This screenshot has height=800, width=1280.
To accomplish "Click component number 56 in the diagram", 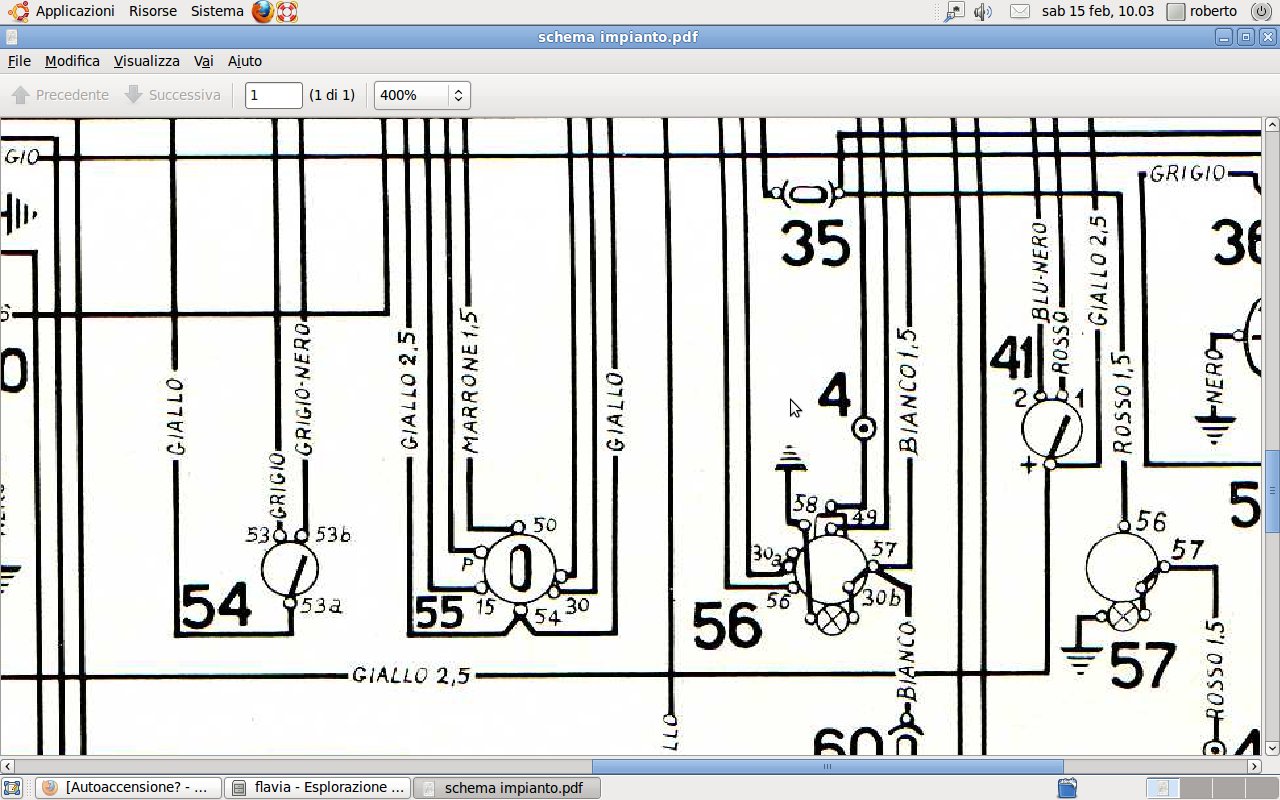I will coord(727,624).
